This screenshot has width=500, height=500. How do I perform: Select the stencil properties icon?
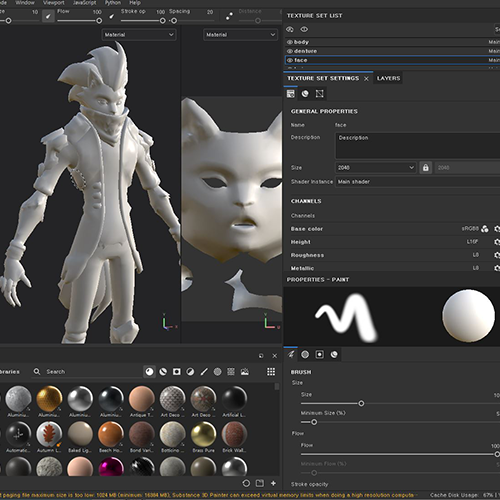pos(320,354)
